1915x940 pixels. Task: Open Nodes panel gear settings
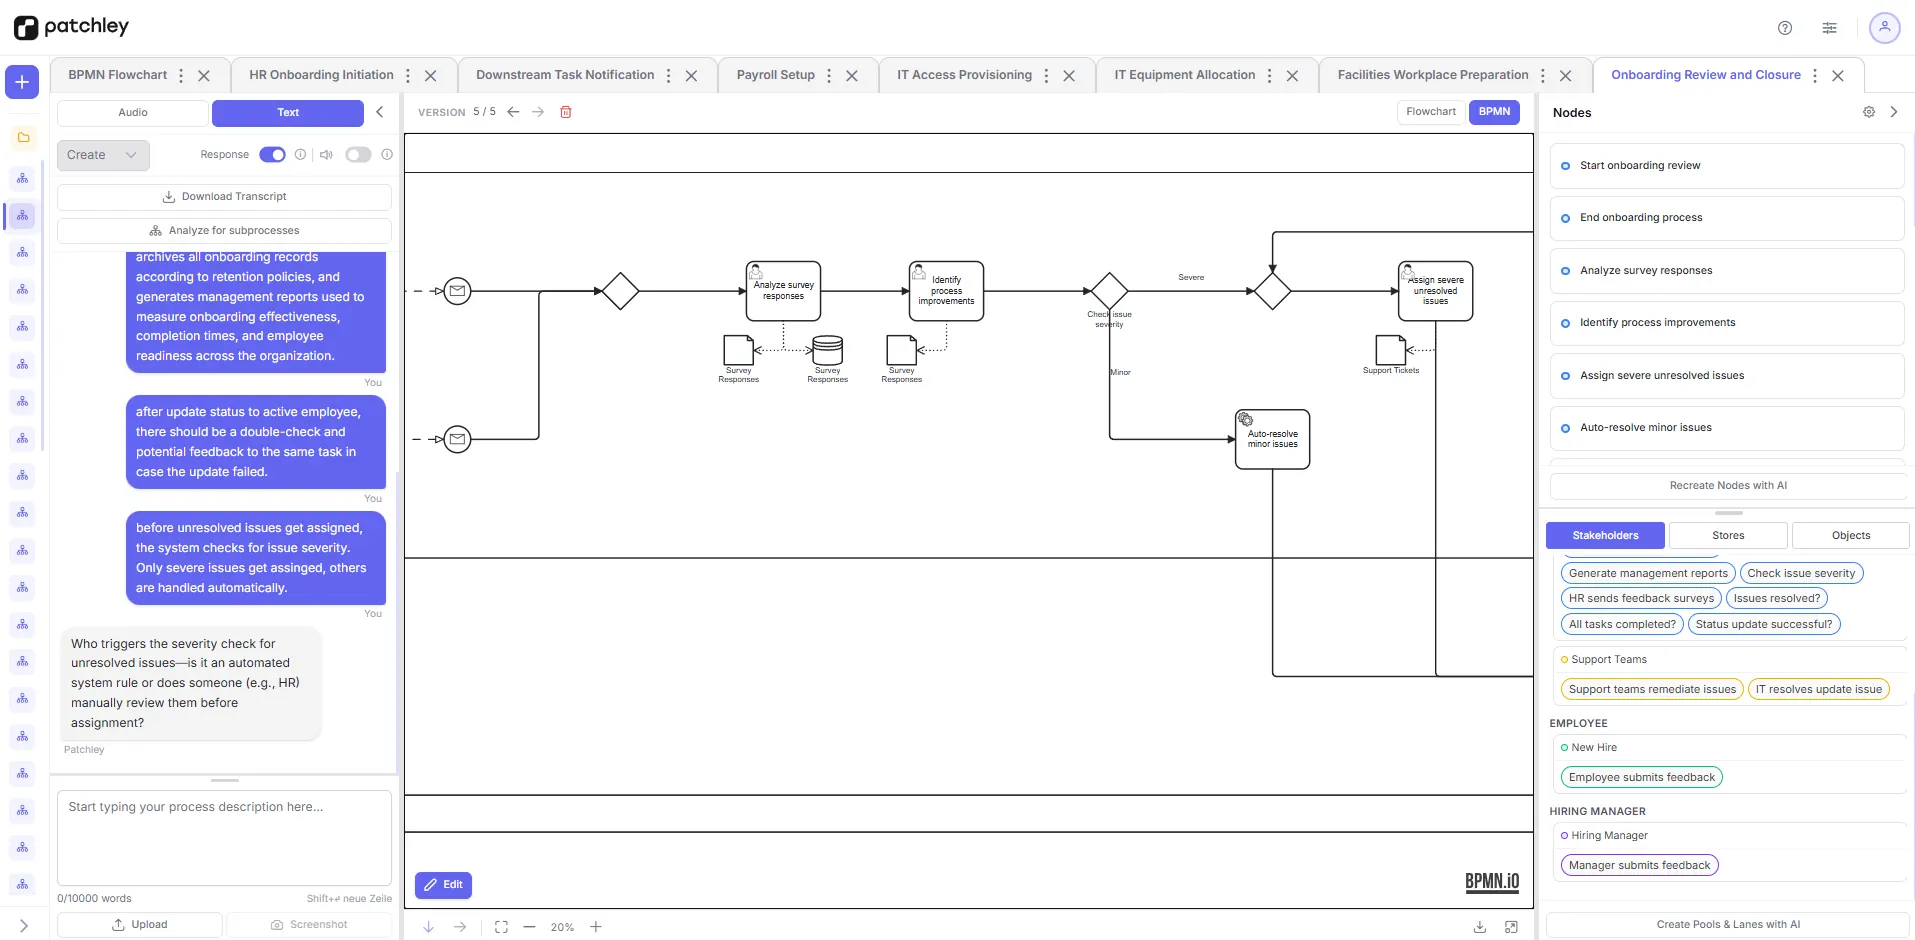pos(1869,112)
